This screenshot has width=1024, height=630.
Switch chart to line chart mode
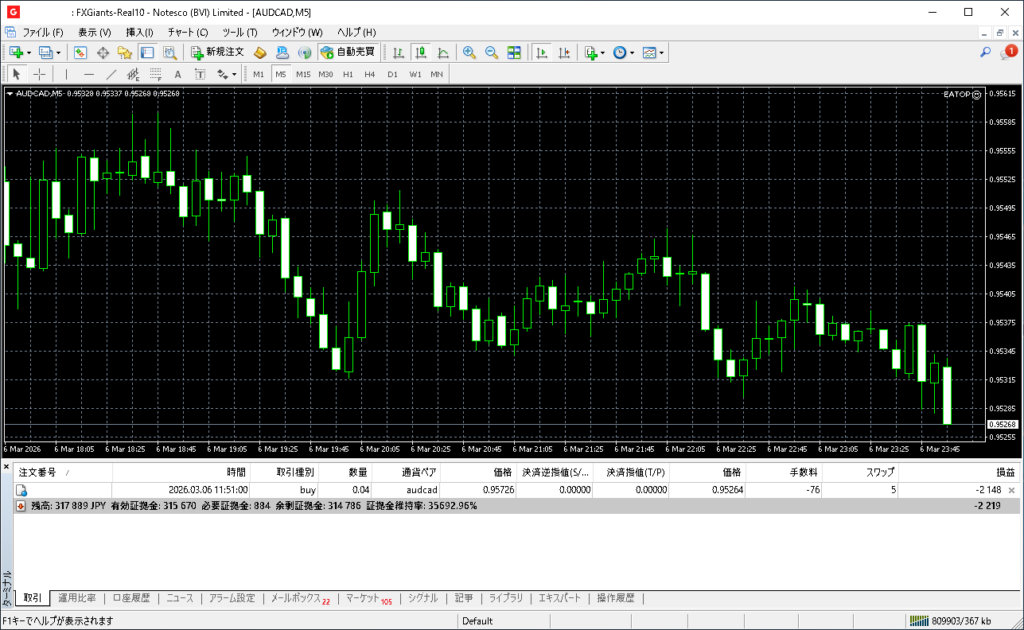tap(443, 52)
